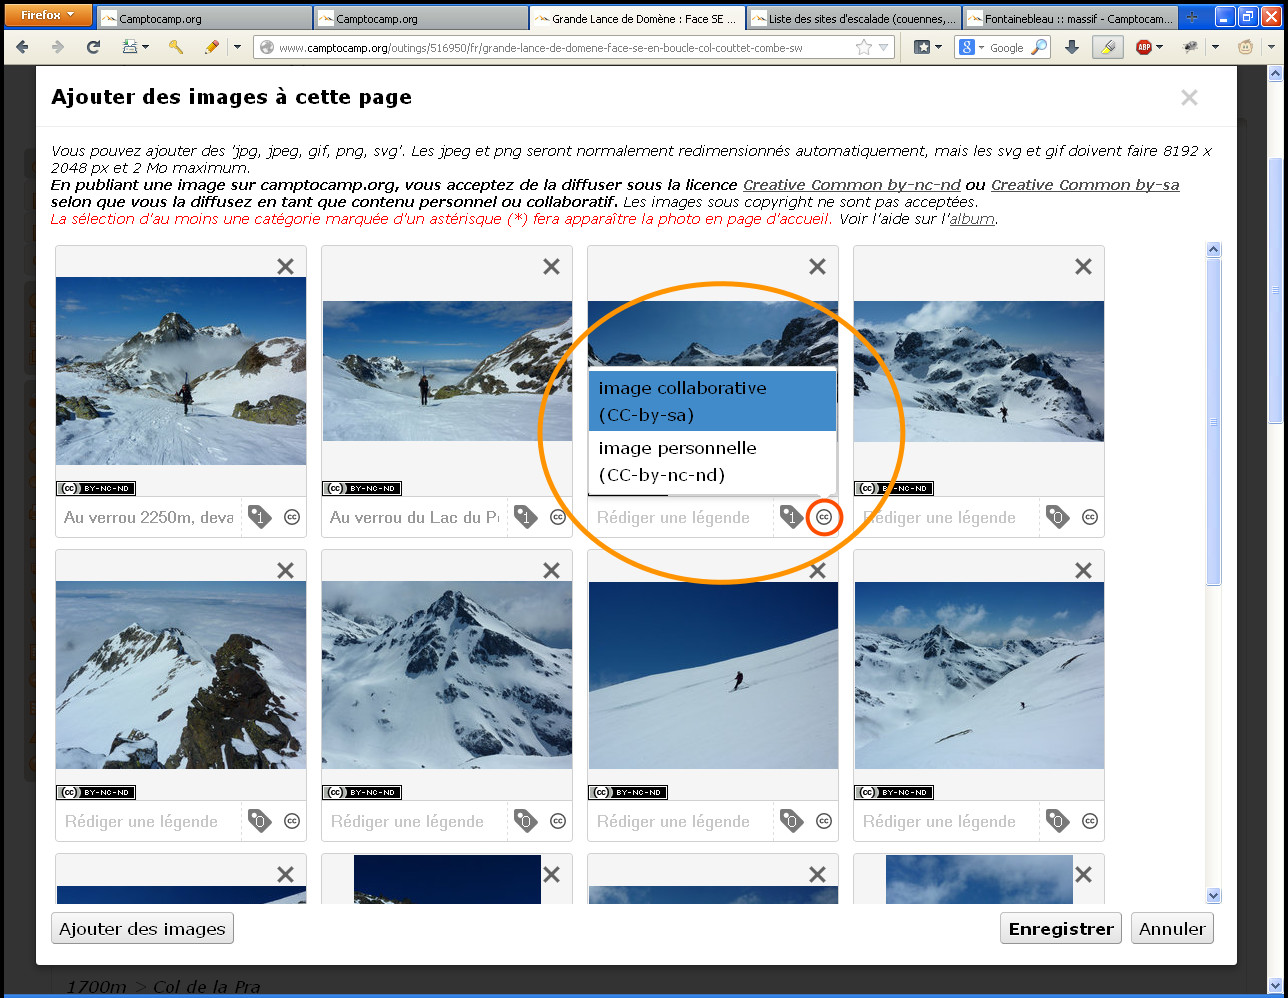Screen dimensions: 1288x998
Task: Open the license cc icon of 'Au verrou 2250m' image
Action: point(292,517)
